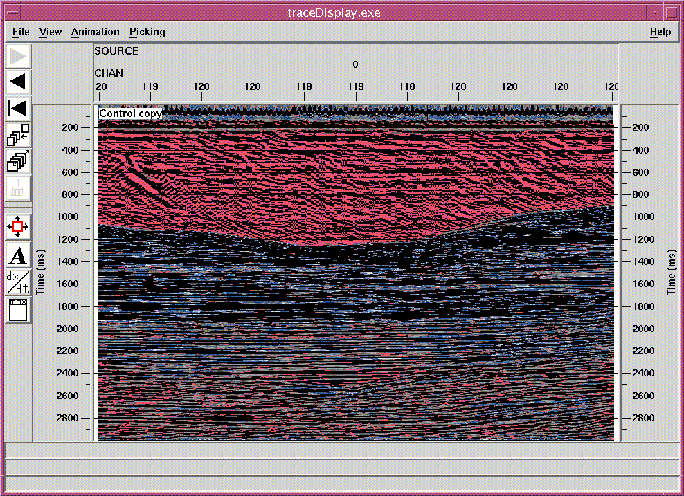Click the right Time (ms) axis label
Screen dimensions: 684x496
click(671, 272)
